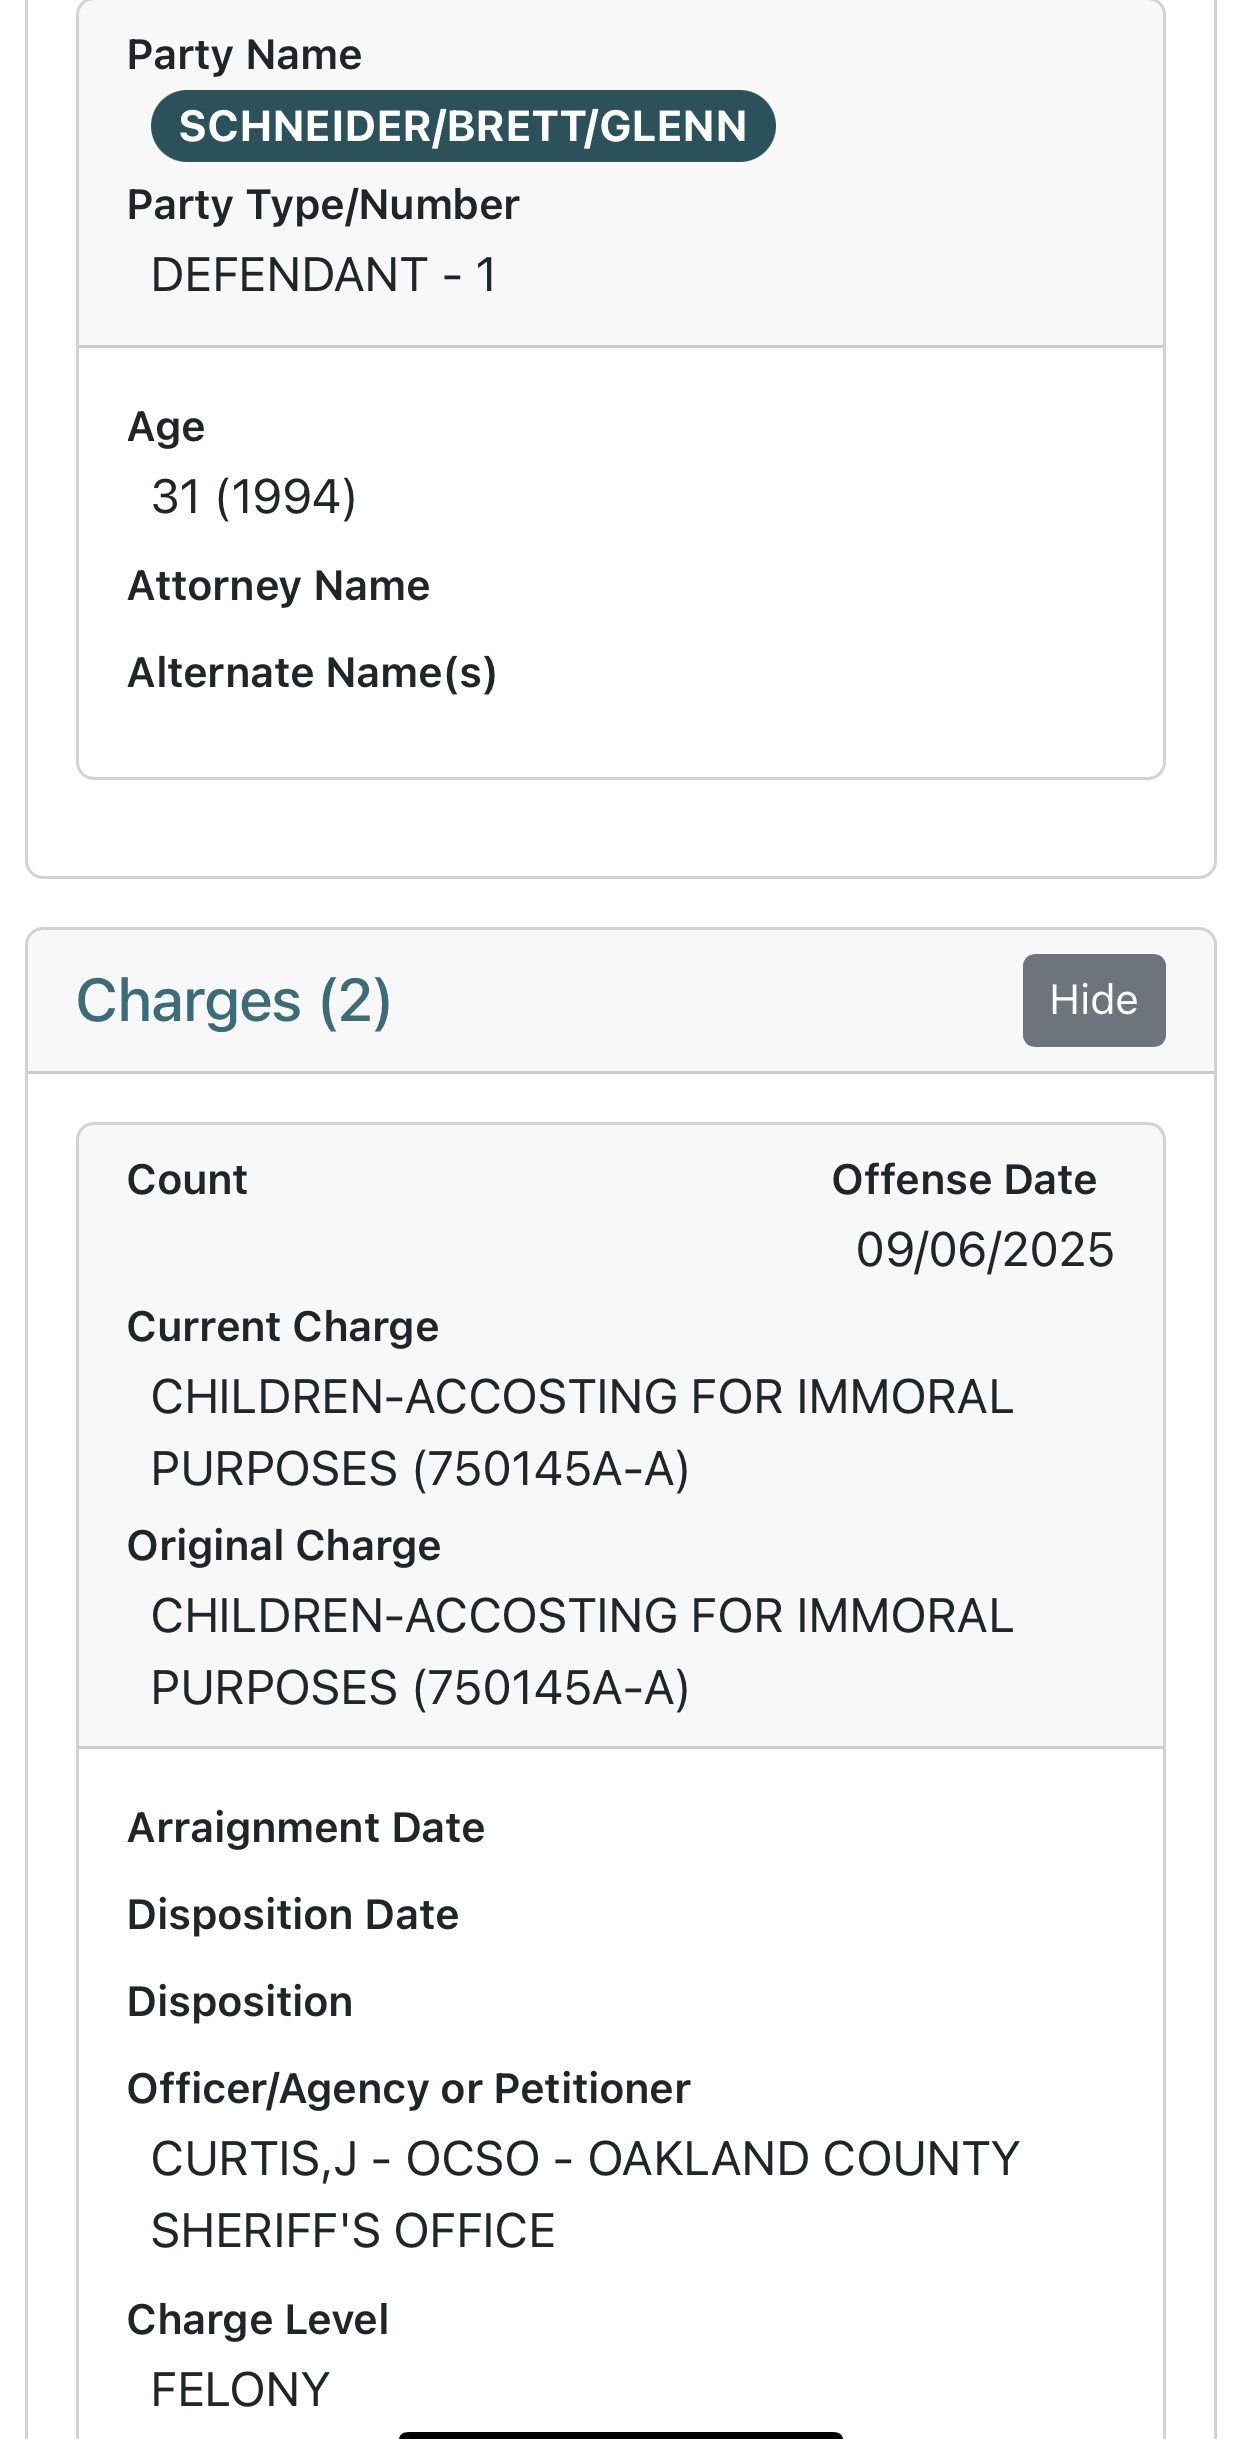Click the Disposition Date label
This screenshot has width=1242, height=2439.
pyautogui.click(x=293, y=1915)
